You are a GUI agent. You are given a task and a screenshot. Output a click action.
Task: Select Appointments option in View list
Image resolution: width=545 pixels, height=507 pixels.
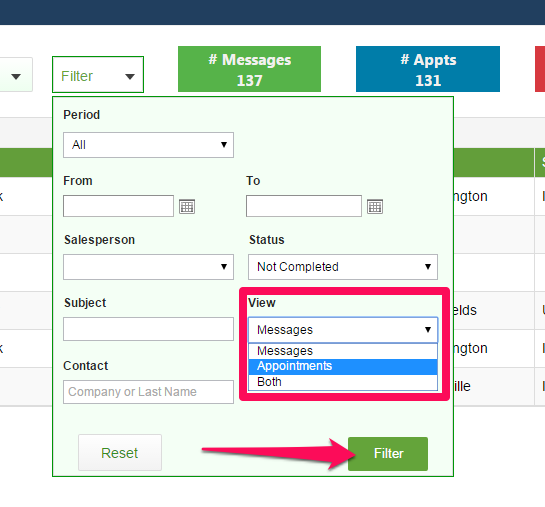click(343, 366)
